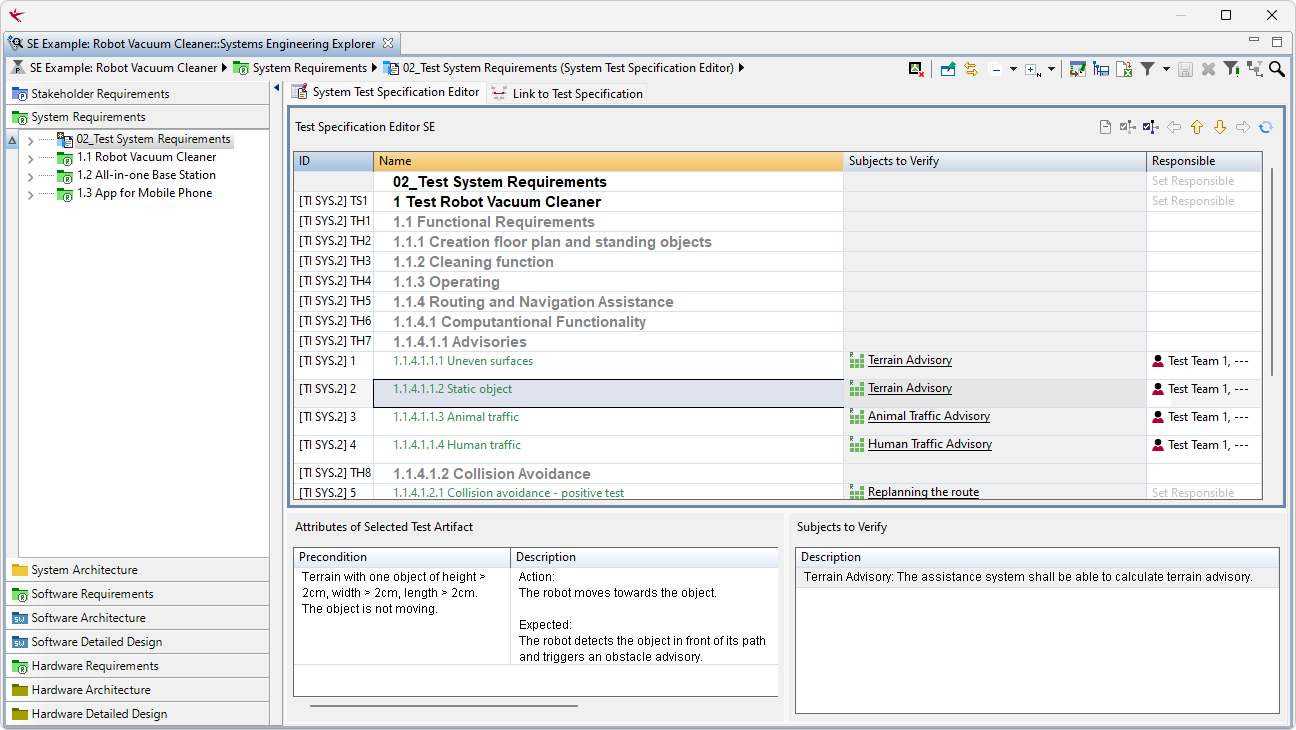
Task: Click the move-right arrow icon
Action: [1243, 127]
